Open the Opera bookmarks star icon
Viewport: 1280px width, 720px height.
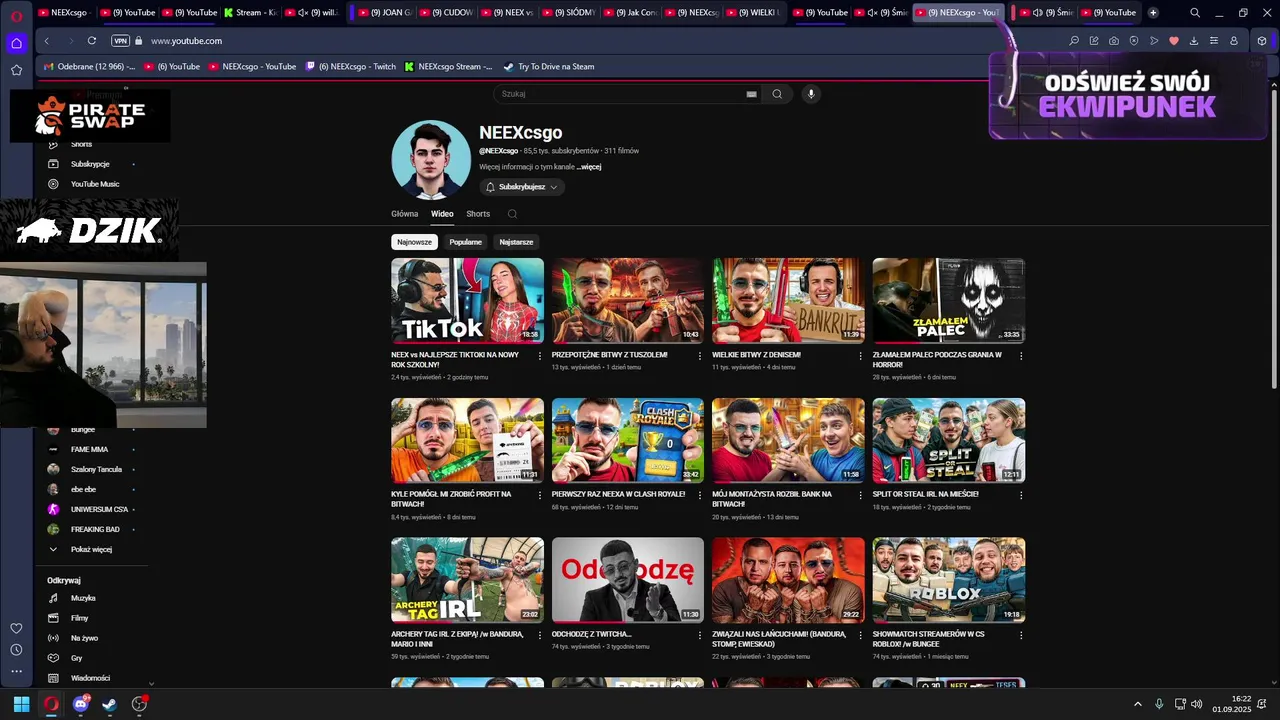[16, 70]
